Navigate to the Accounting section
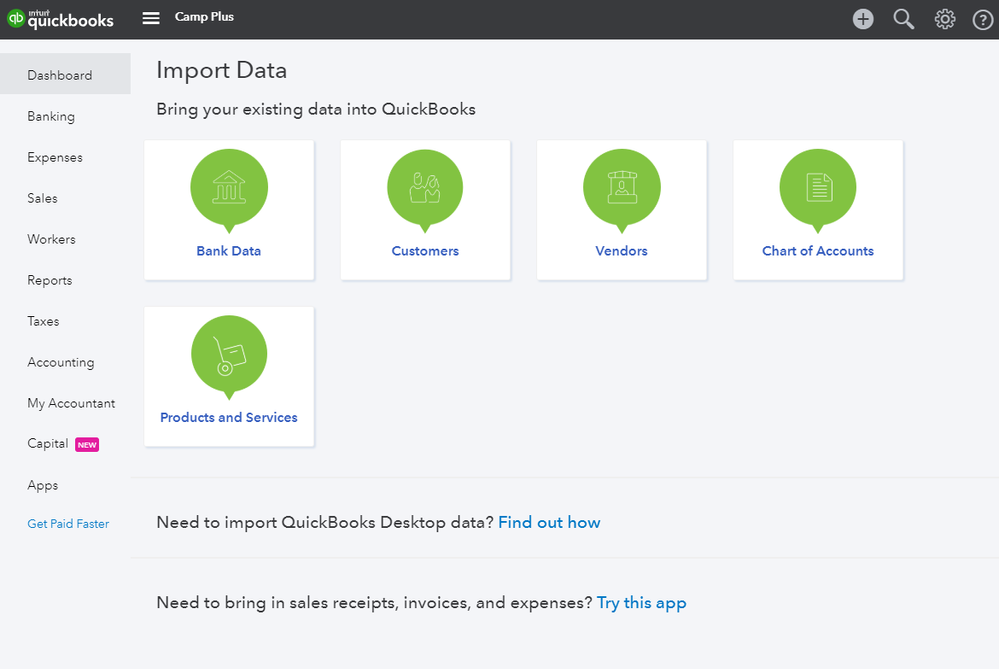 [61, 362]
